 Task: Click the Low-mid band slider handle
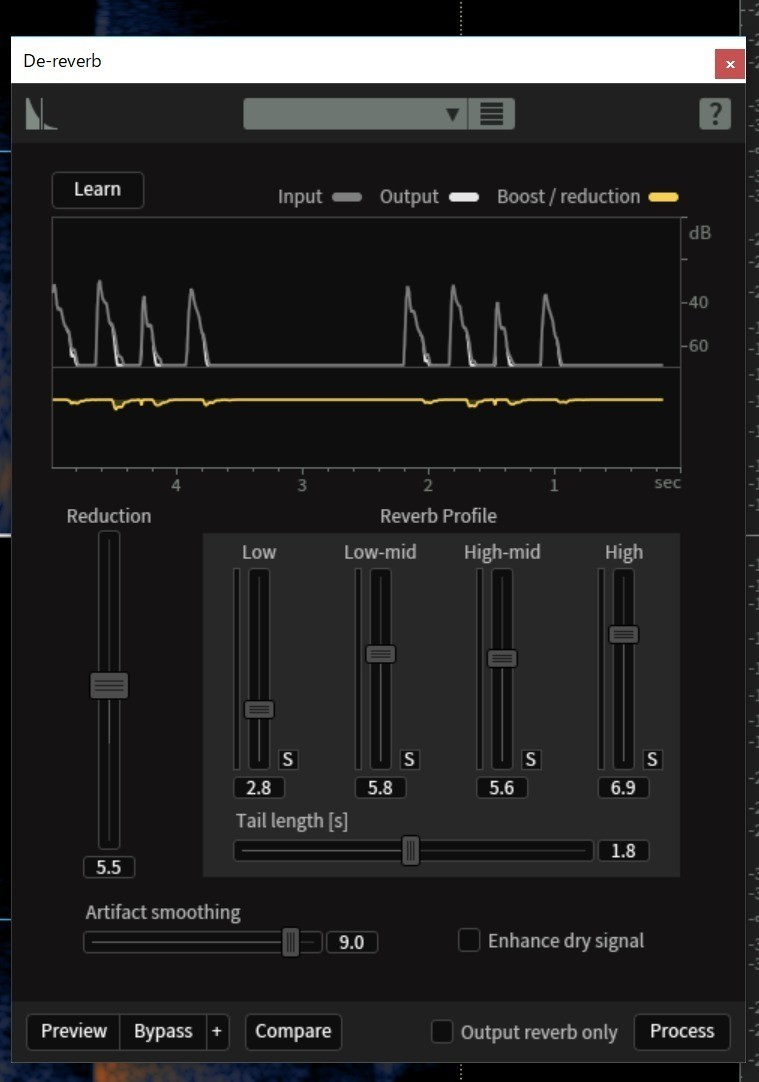(x=381, y=654)
